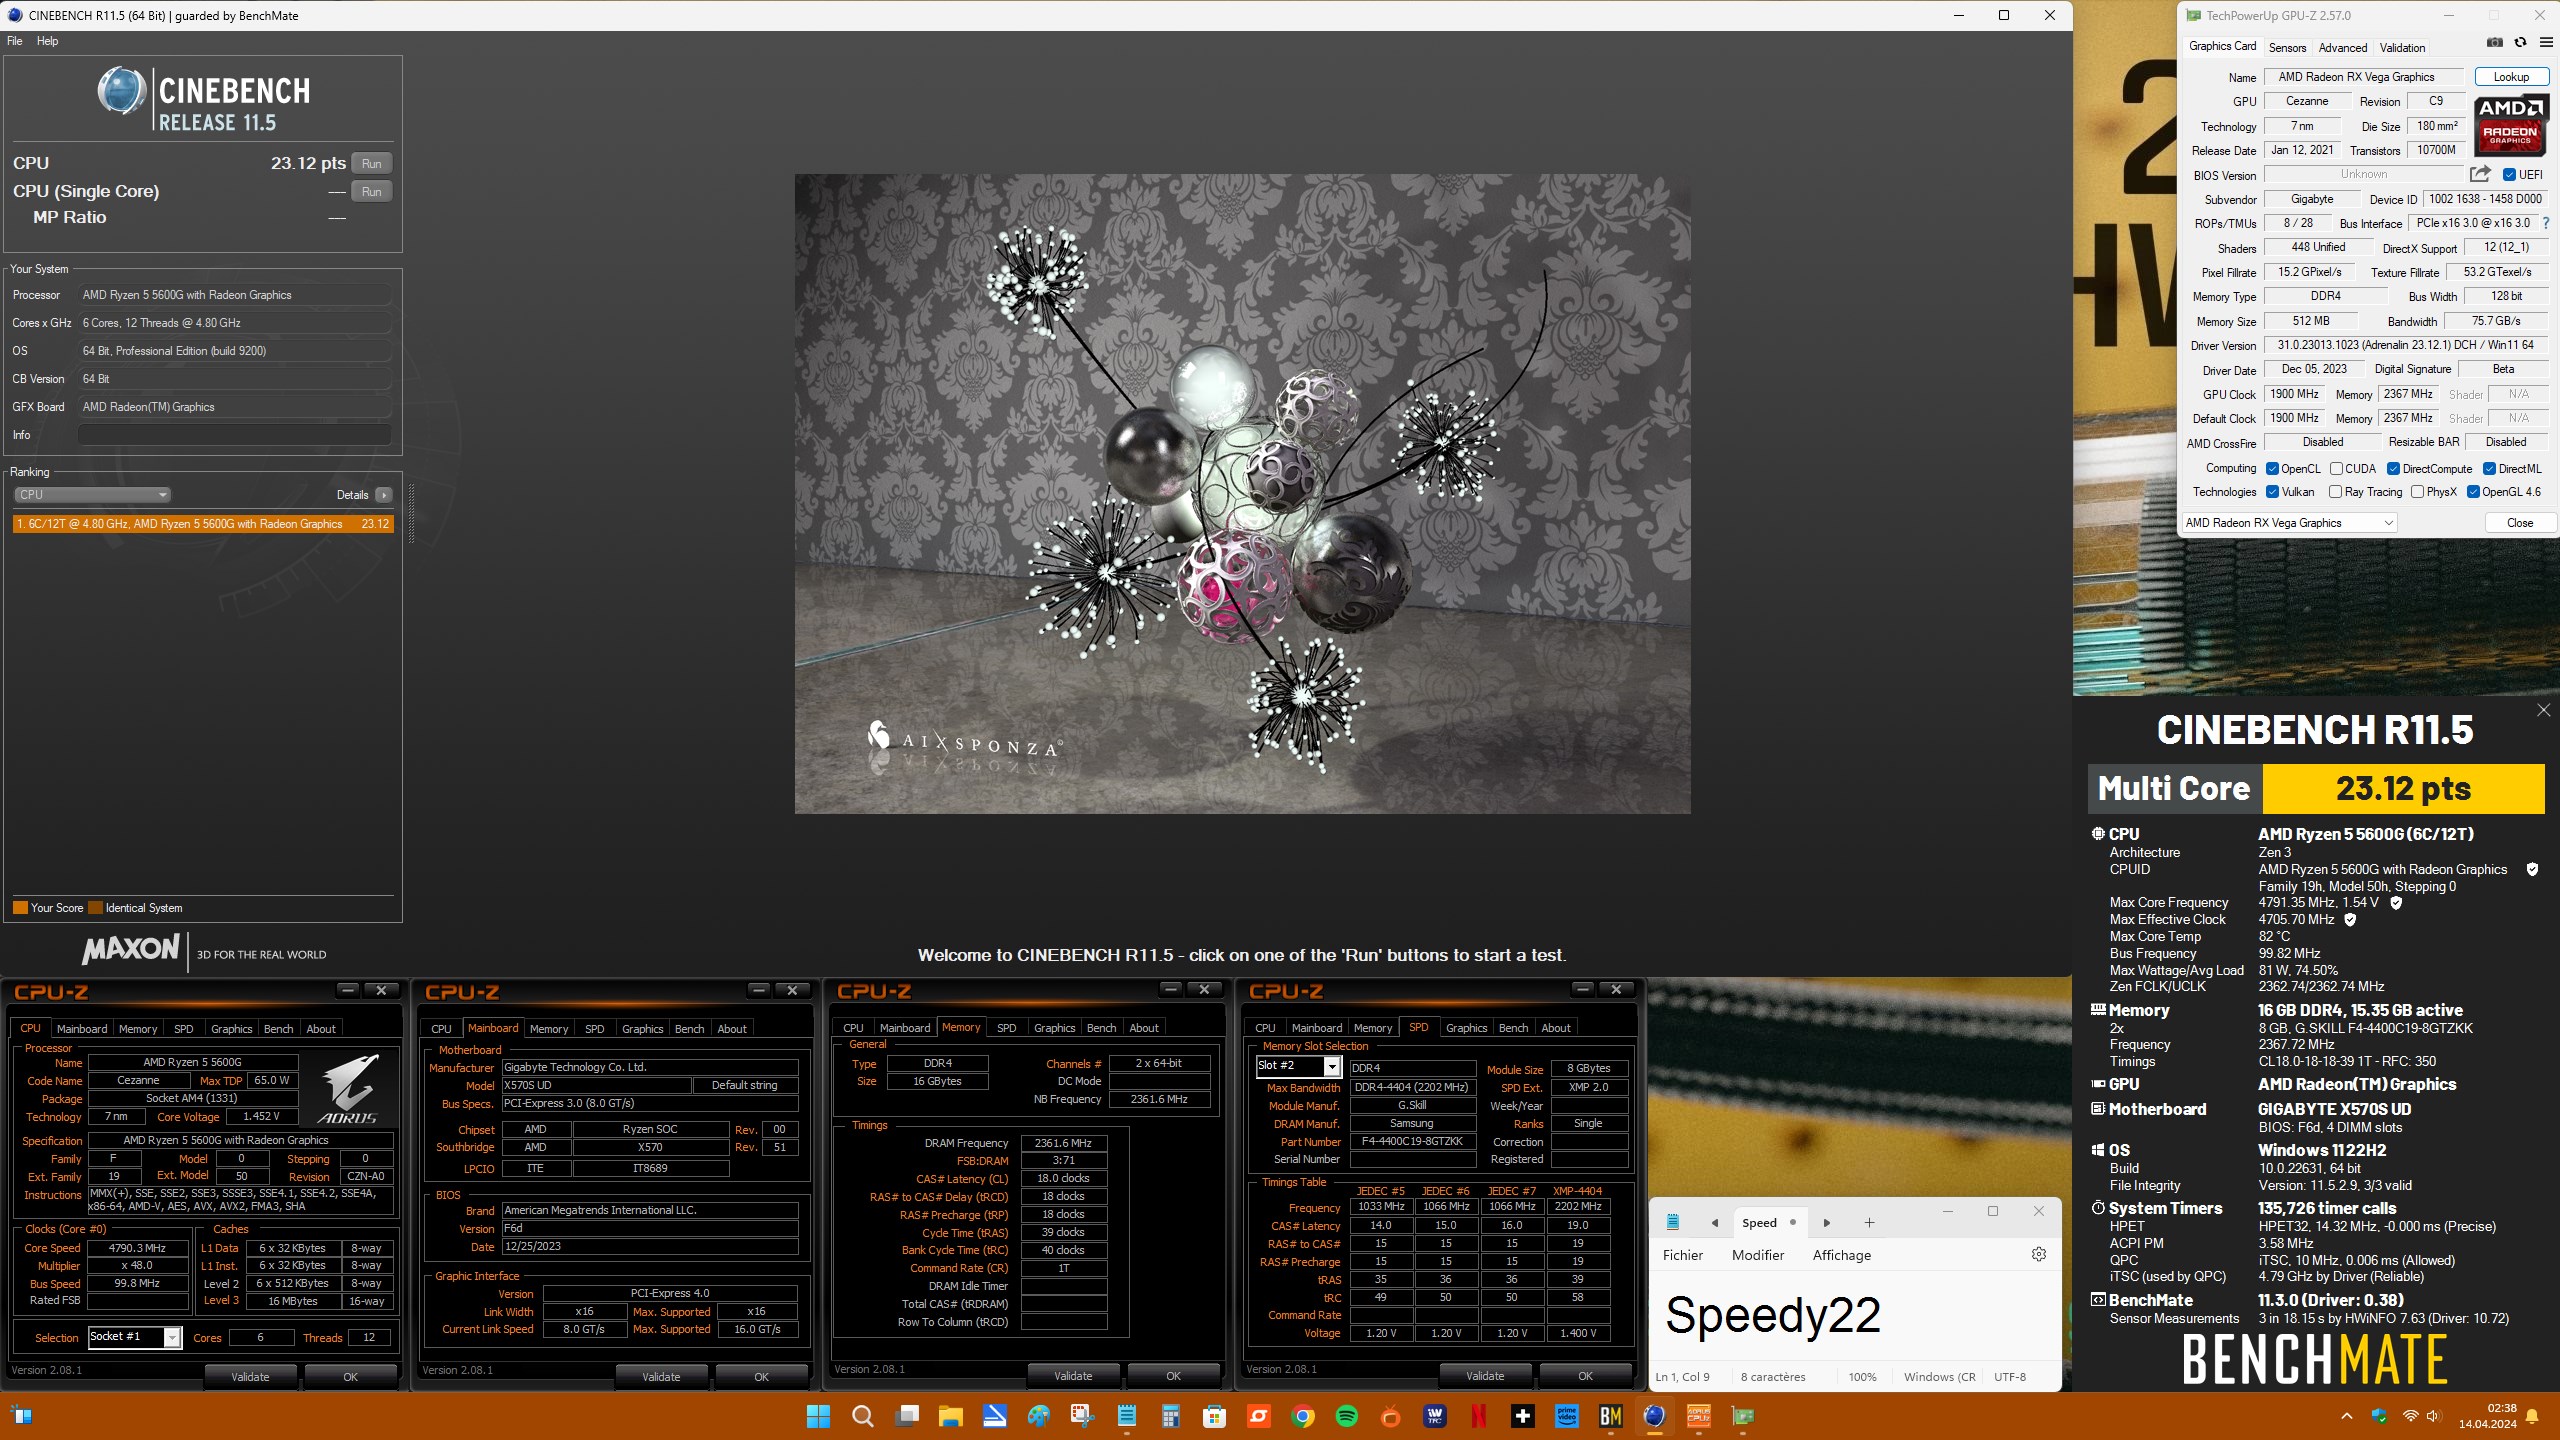Open the Cinebench Ranking CPU dropdown

click(92, 495)
